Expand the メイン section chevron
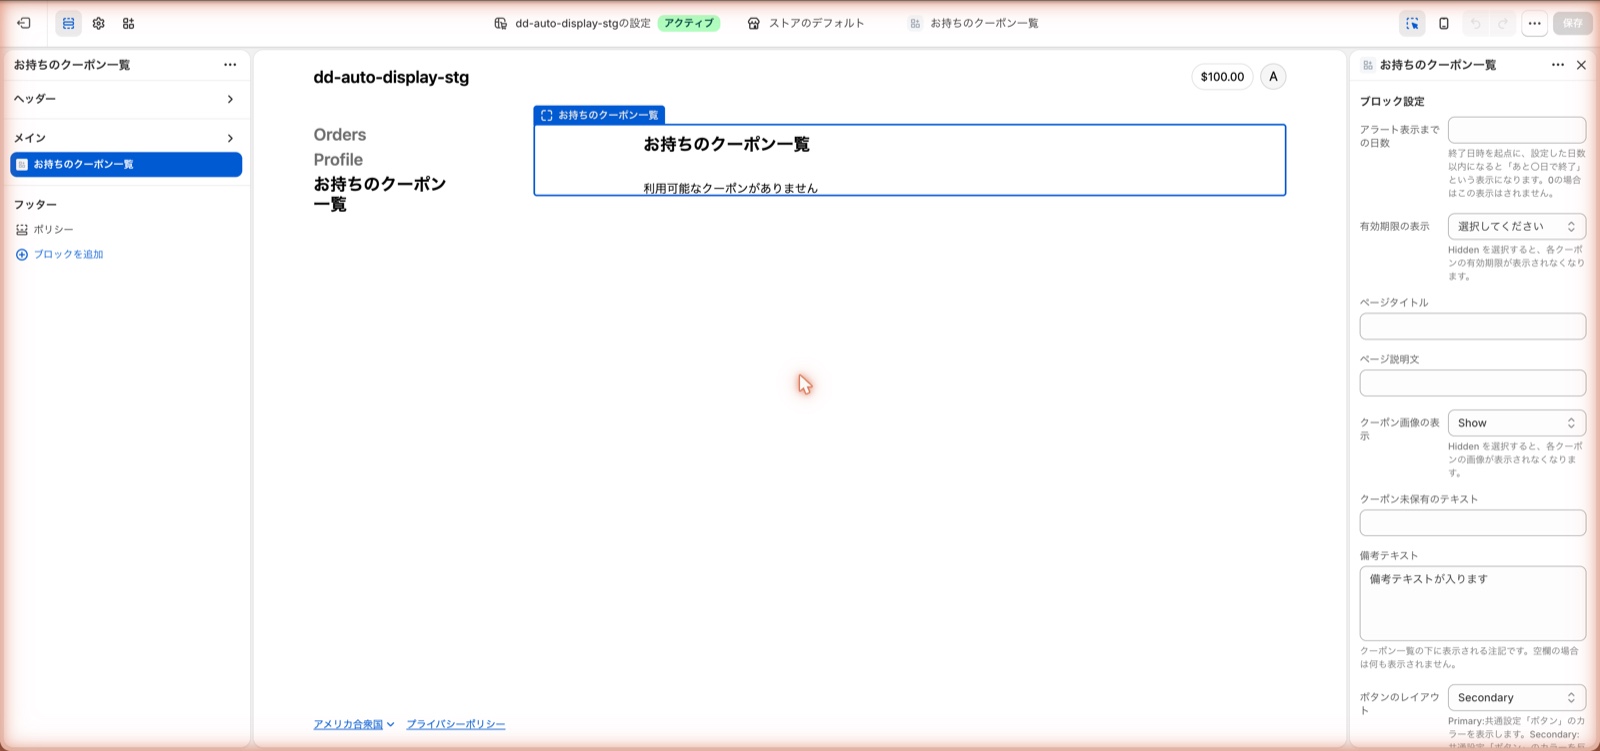 click(x=230, y=138)
